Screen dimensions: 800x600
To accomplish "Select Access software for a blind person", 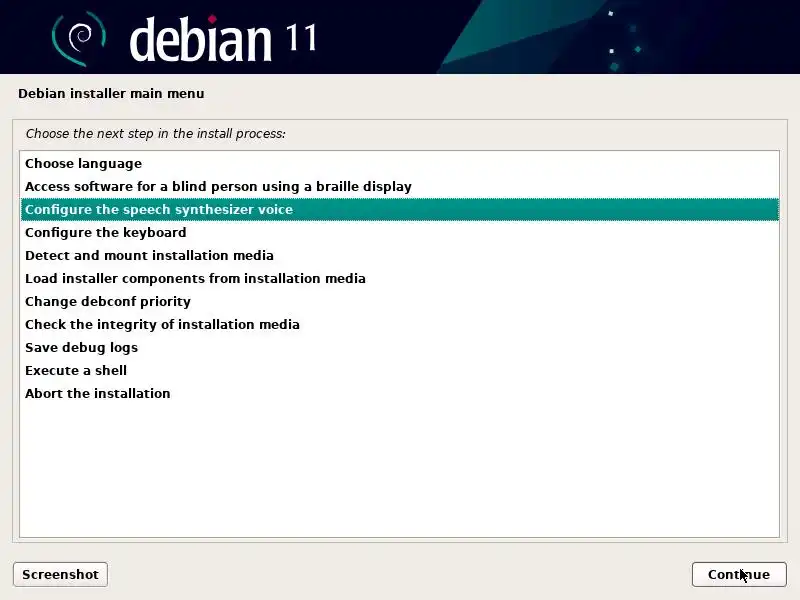I will point(400,186).
